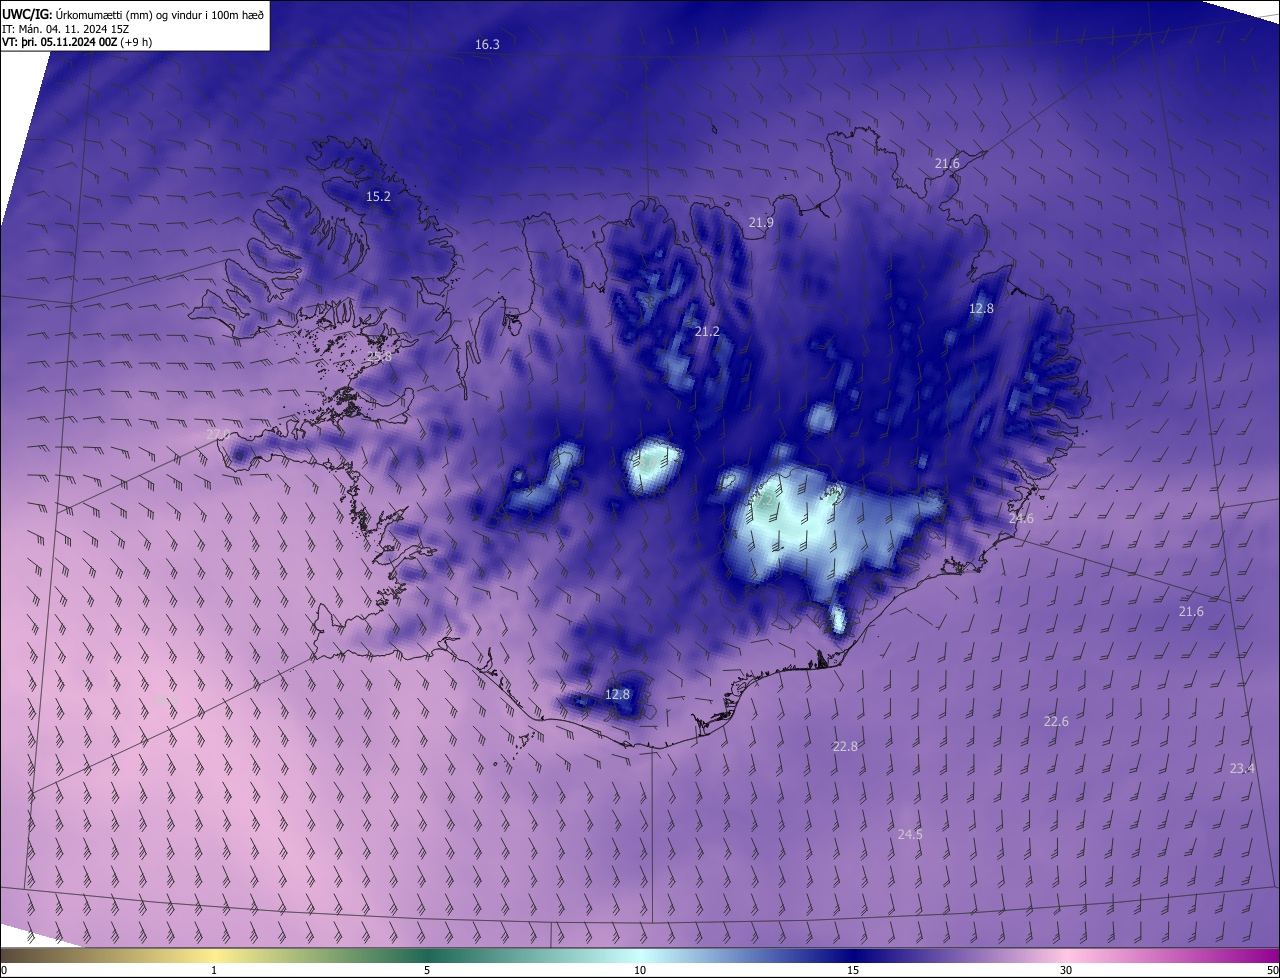Click the 27.0 value label on the map
The image size is (1280, 978).
[x=218, y=434]
